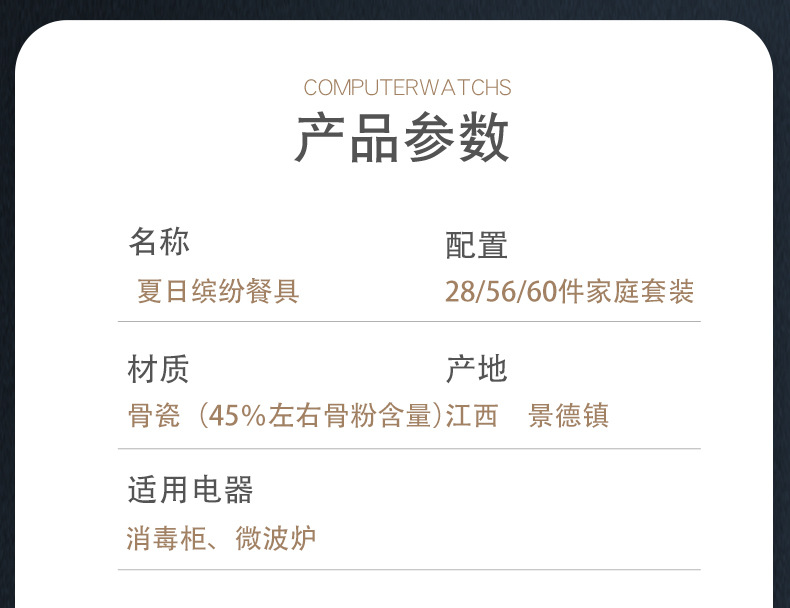Screen dimensions: 790x608
Task: Click the 骨瓷 material text
Action: pyautogui.click(x=153, y=415)
